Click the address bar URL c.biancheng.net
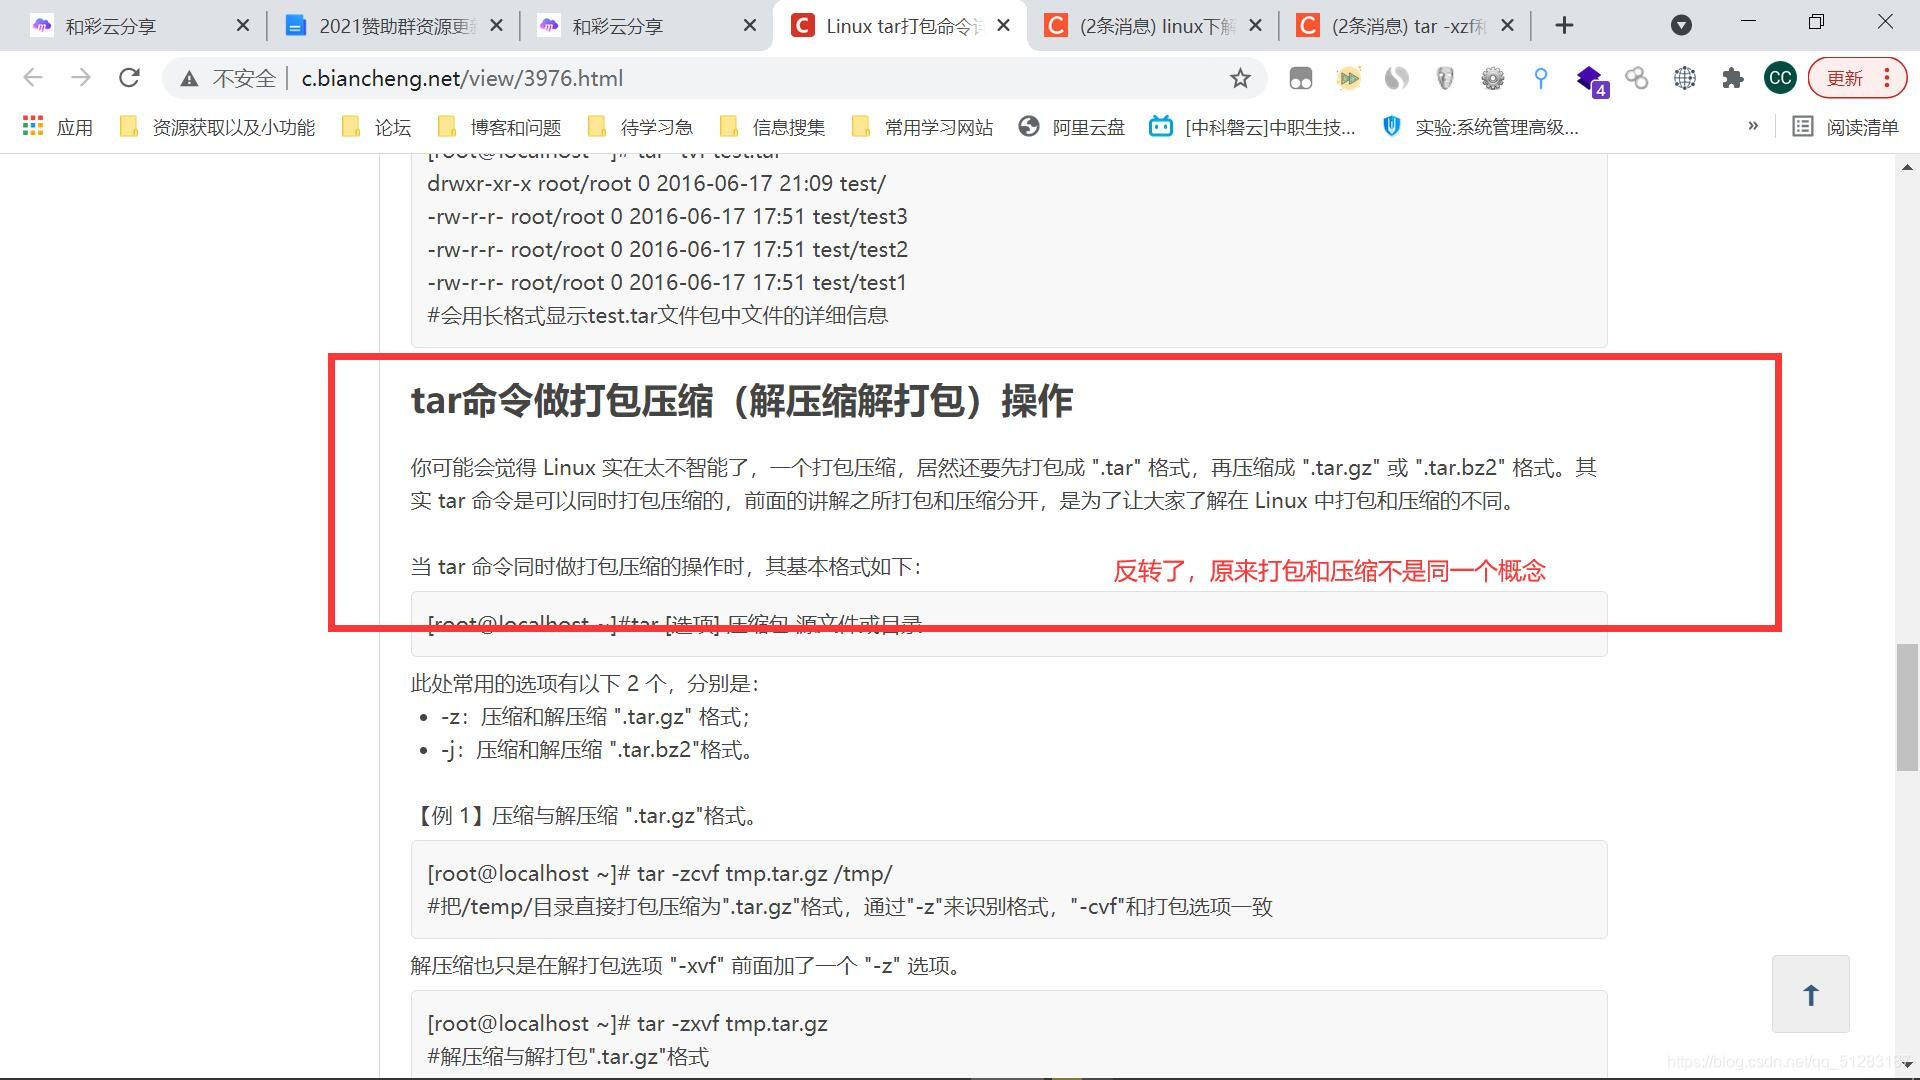The width and height of the screenshot is (1920, 1080). coord(462,78)
